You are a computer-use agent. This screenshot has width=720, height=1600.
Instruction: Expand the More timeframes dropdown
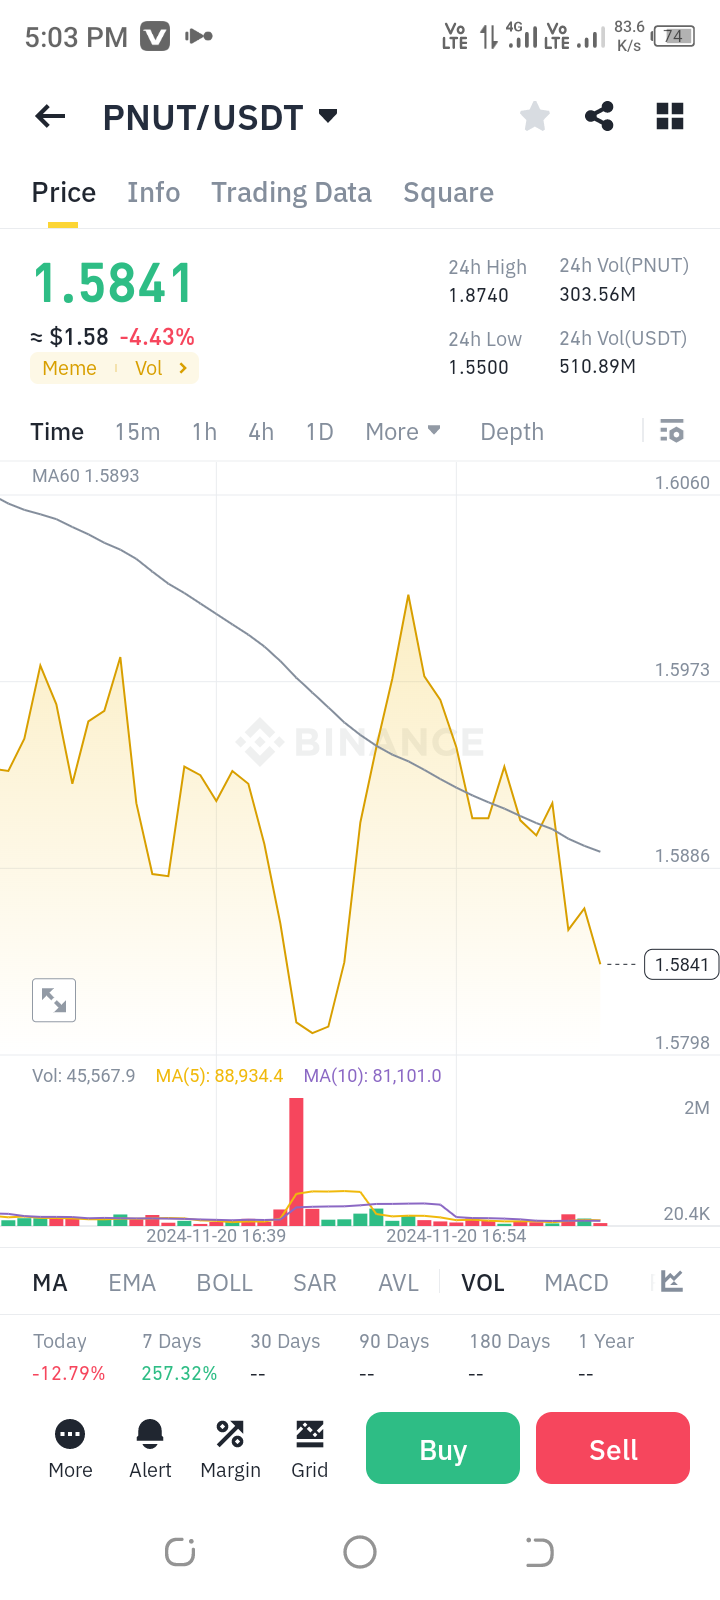click(x=403, y=432)
